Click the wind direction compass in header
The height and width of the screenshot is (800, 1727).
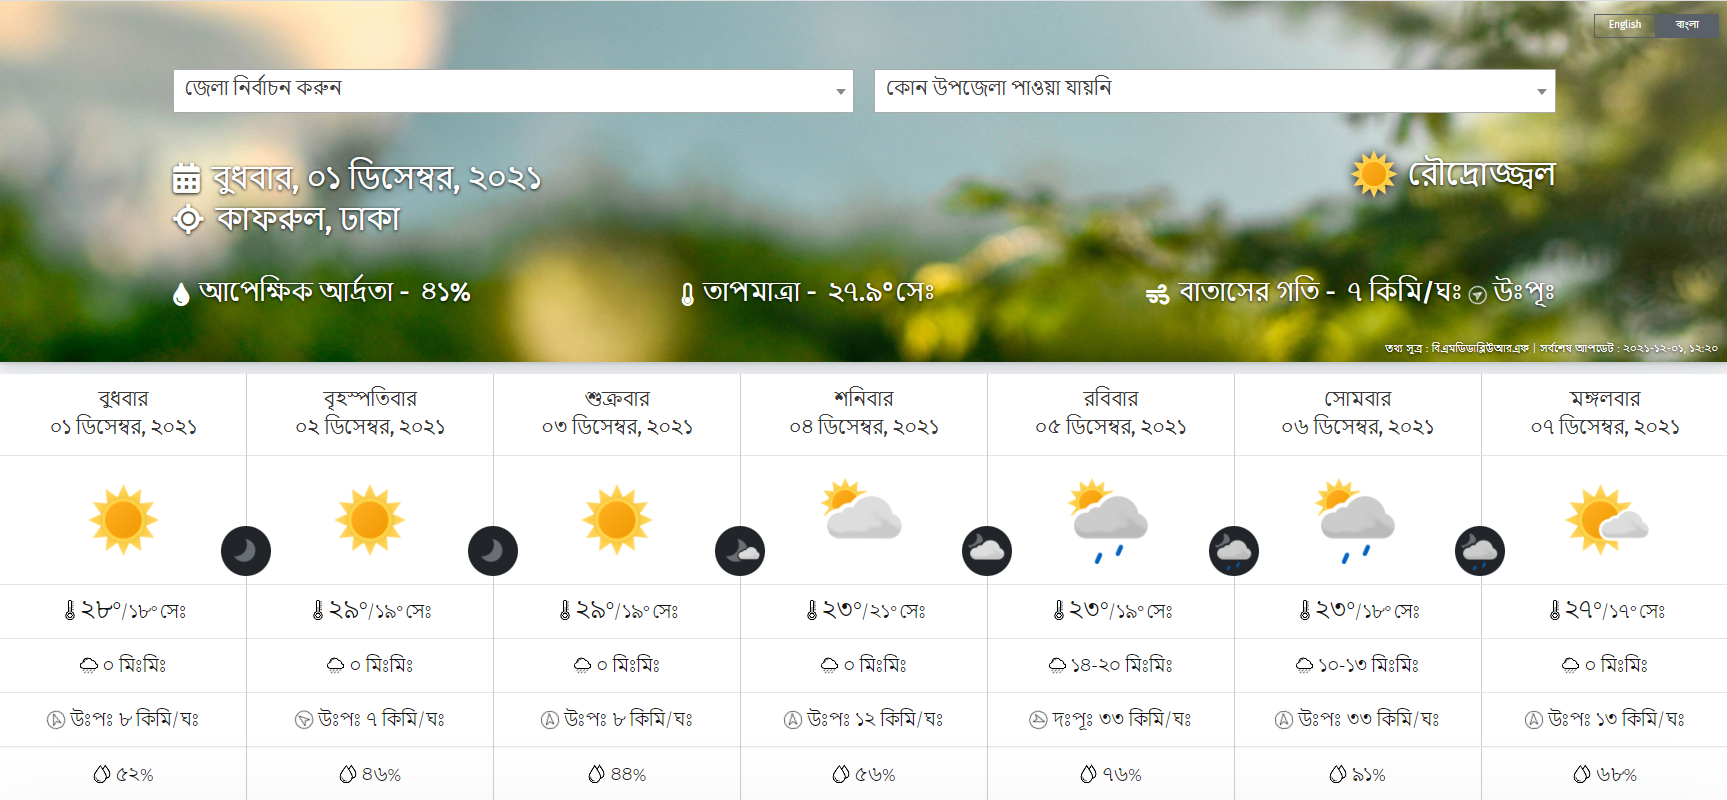[x=1477, y=296]
